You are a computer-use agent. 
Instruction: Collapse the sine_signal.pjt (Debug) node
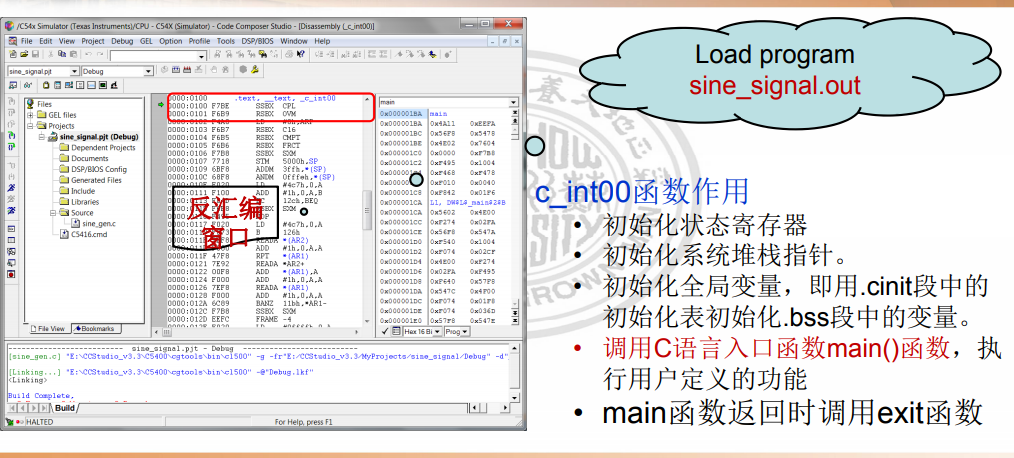(x=42, y=137)
